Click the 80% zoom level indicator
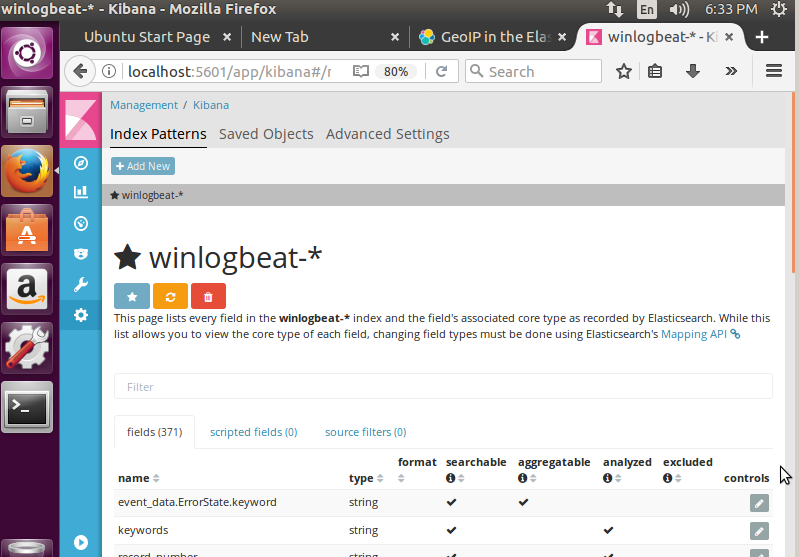799x557 pixels. pos(396,71)
